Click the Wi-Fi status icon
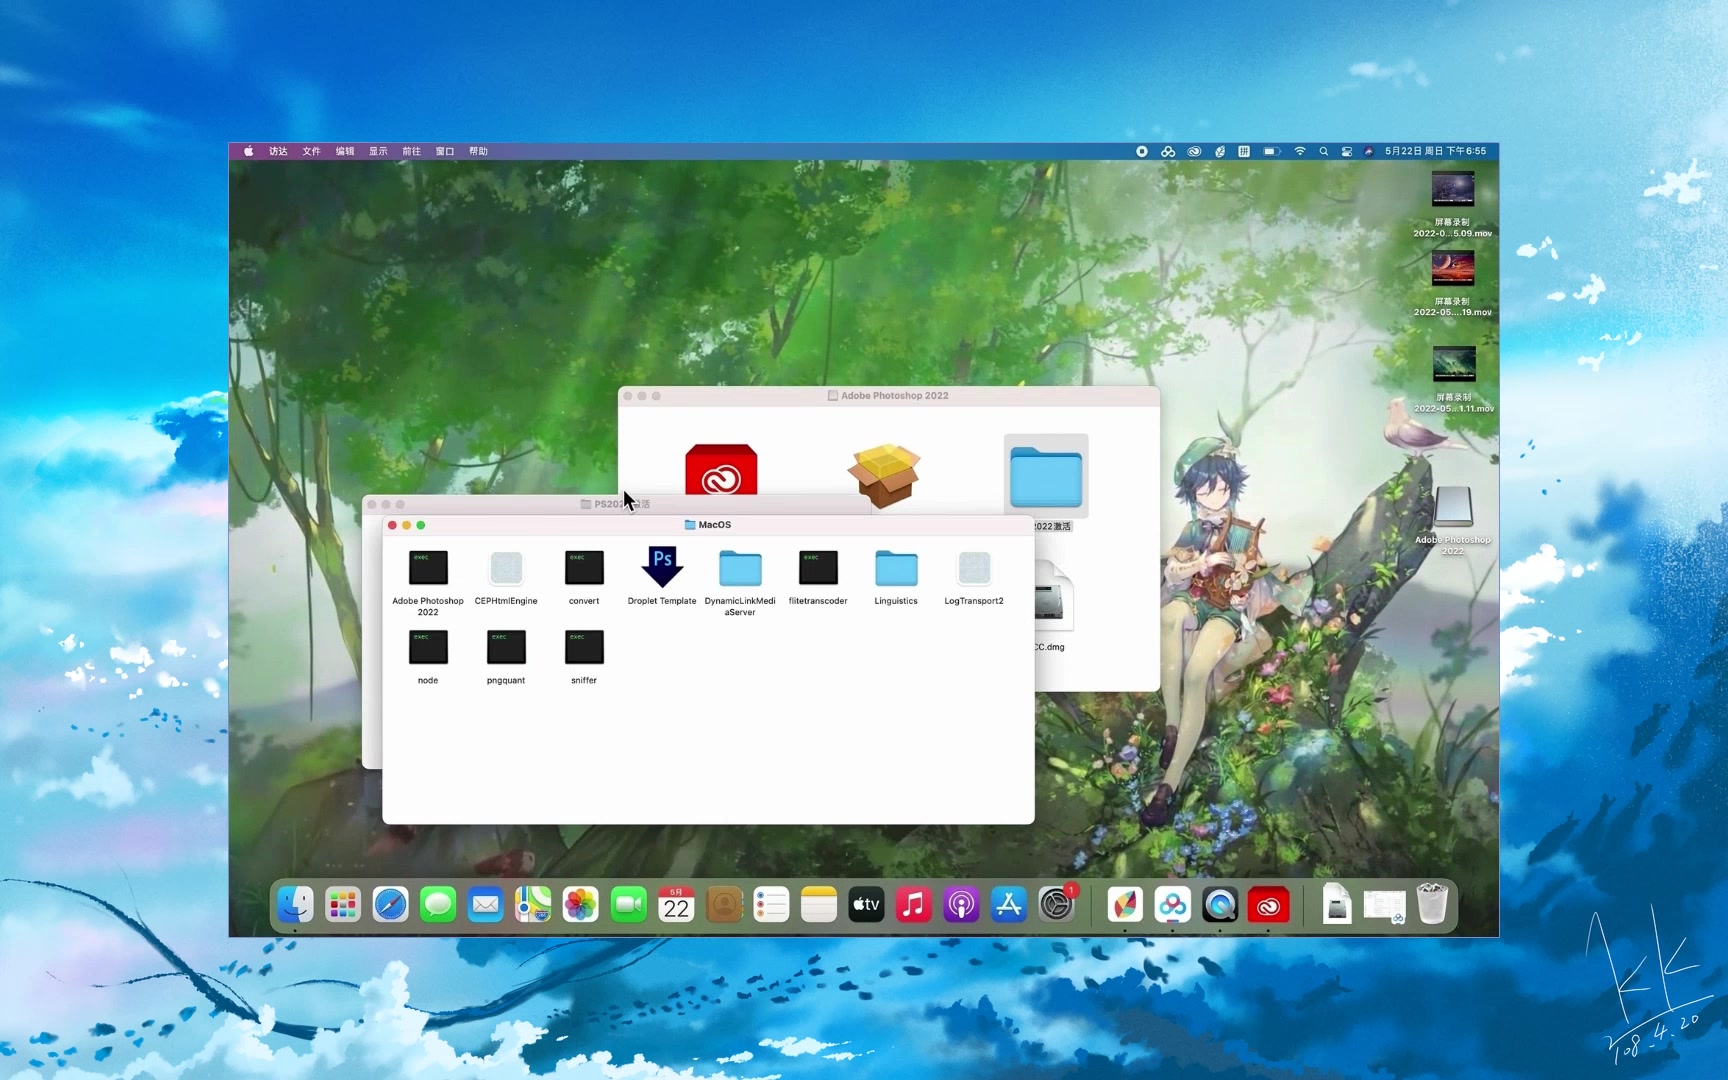 point(1300,151)
